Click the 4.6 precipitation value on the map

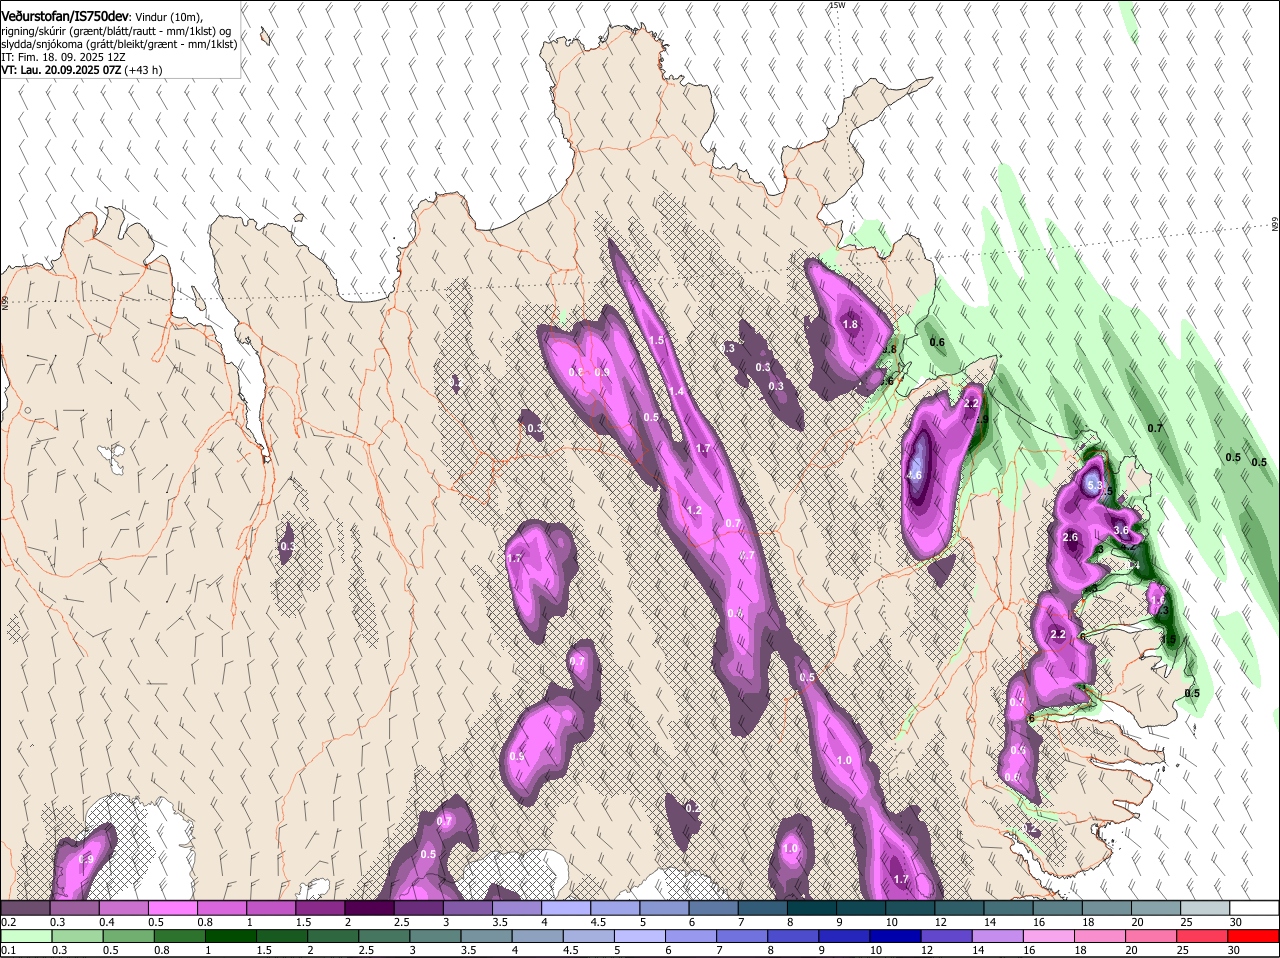click(914, 475)
